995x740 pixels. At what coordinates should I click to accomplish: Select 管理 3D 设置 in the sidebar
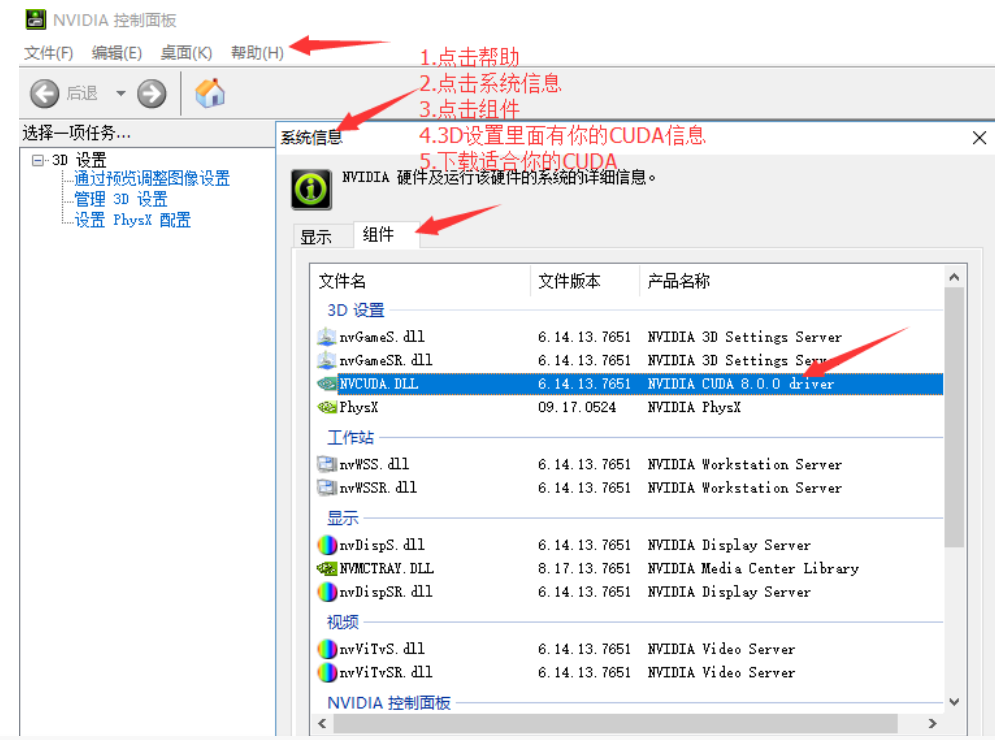[122, 198]
